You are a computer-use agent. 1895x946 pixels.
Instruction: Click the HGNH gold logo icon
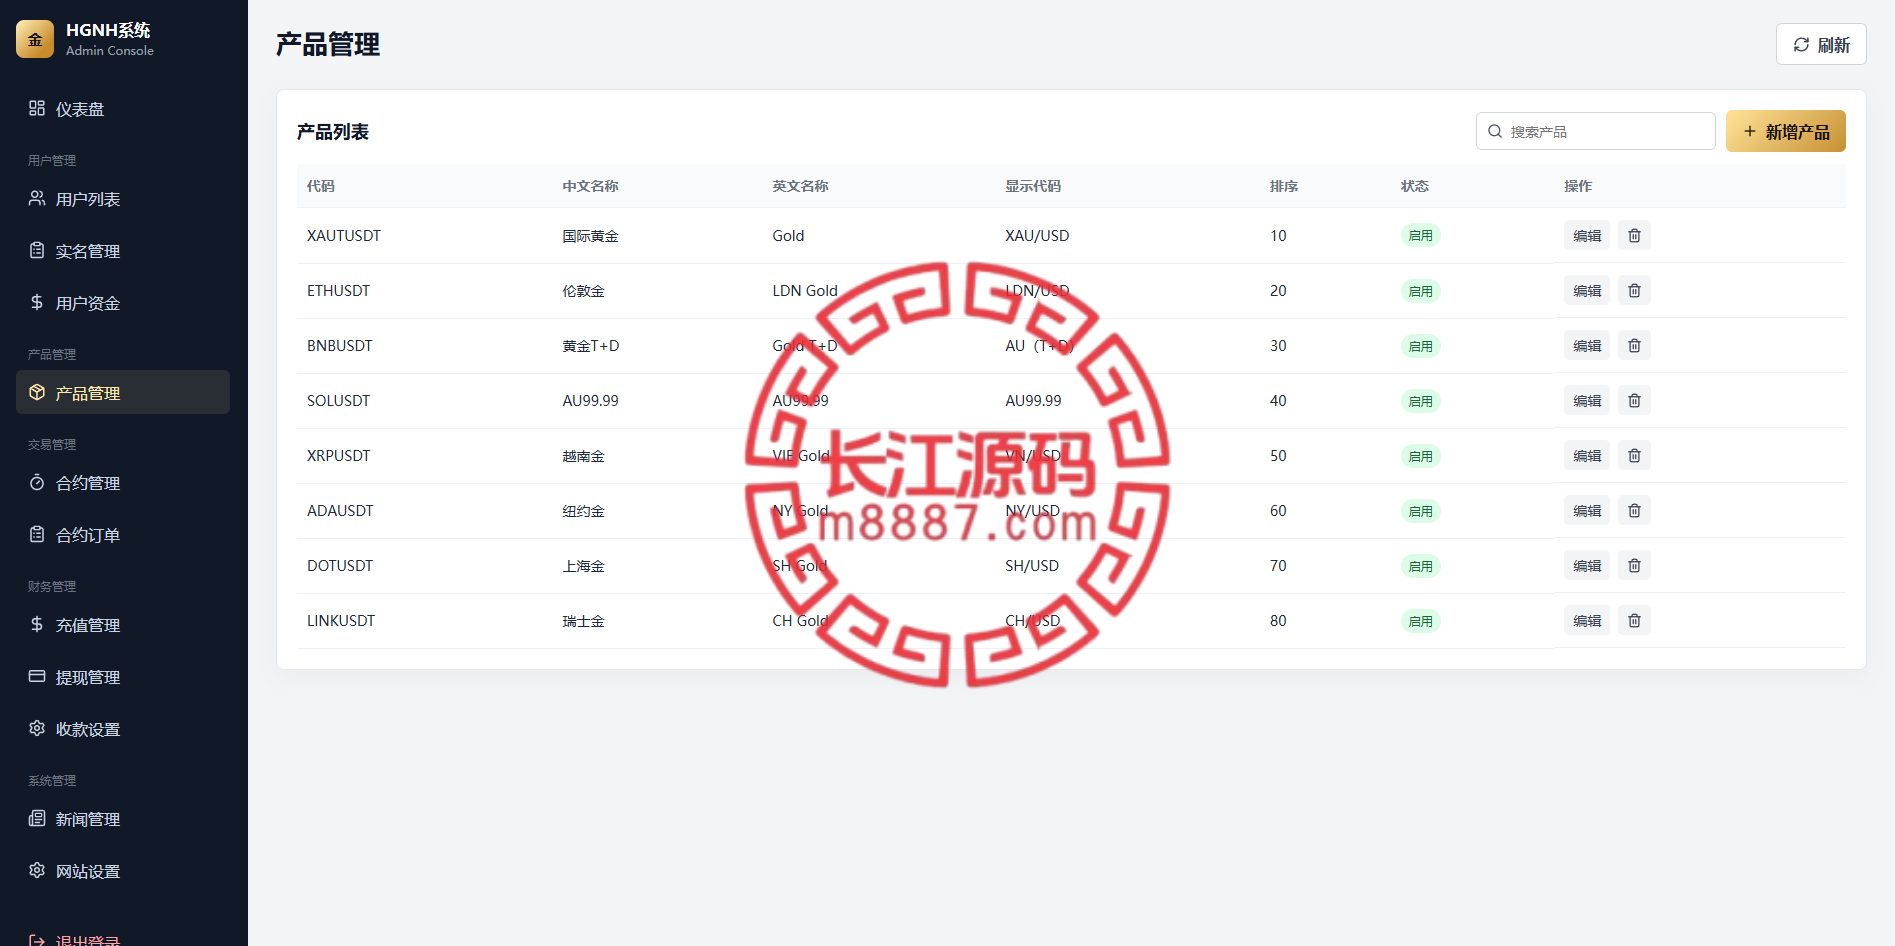[35, 39]
